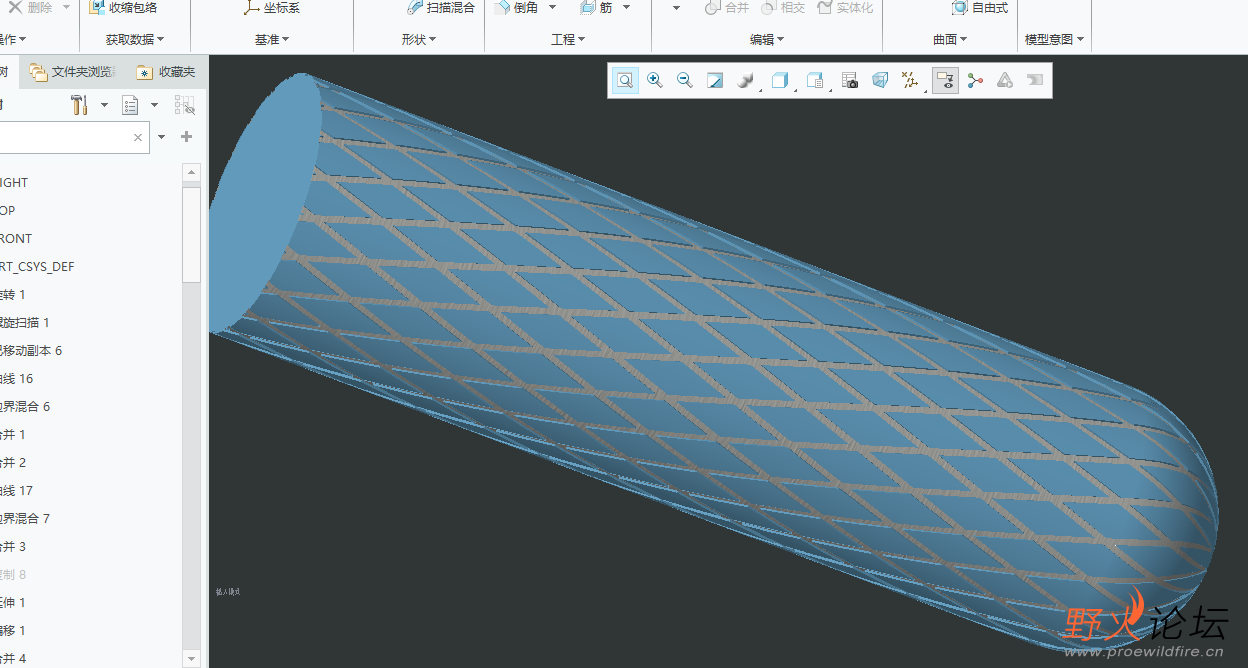Click the 收缩包络 shrinkwrap tool

pos(123,8)
